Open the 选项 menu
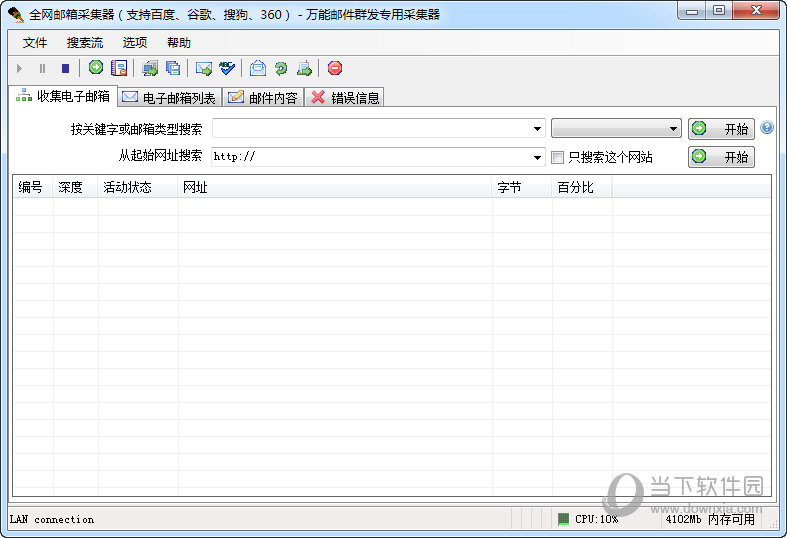Image resolution: width=787 pixels, height=538 pixels. coord(135,43)
